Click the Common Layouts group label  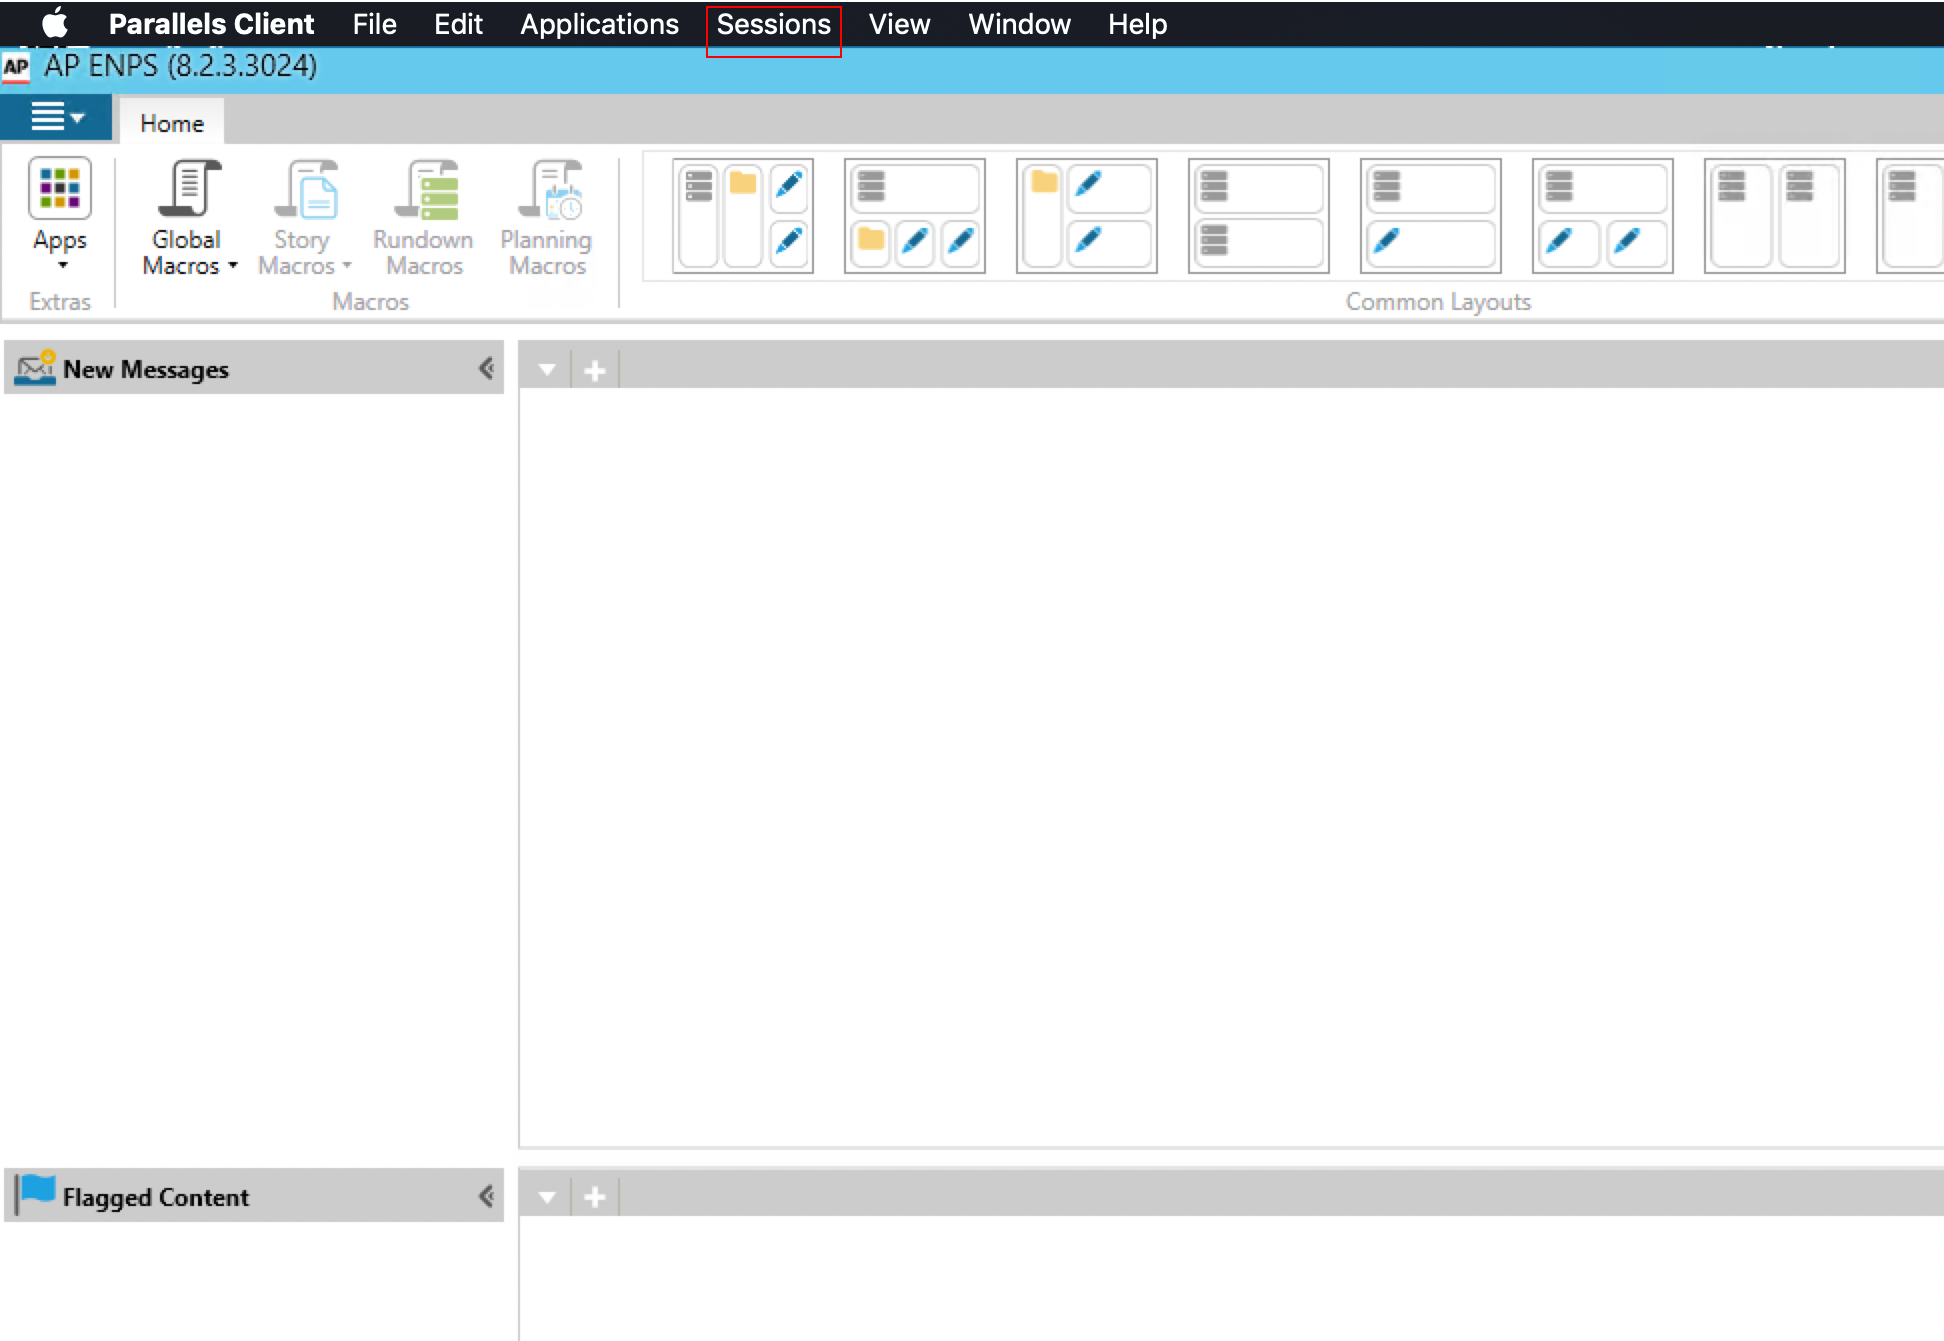point(1438,301)
